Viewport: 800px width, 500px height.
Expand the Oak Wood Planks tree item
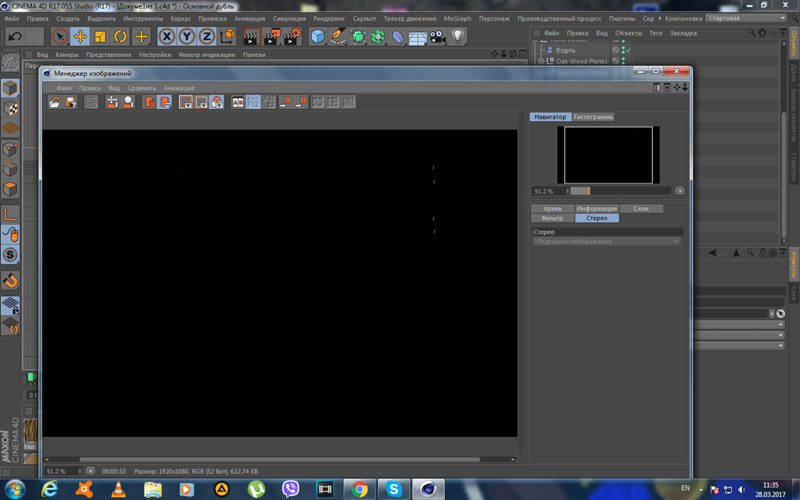point(541,61)
